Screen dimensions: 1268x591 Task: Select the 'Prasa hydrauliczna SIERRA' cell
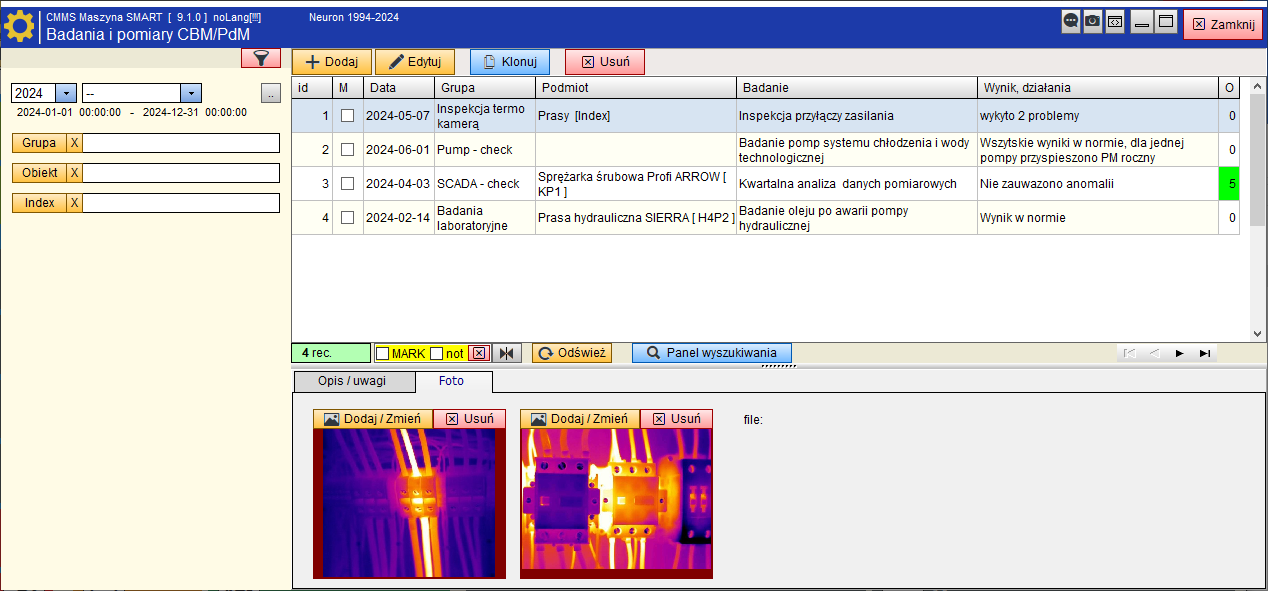(636, 218)
